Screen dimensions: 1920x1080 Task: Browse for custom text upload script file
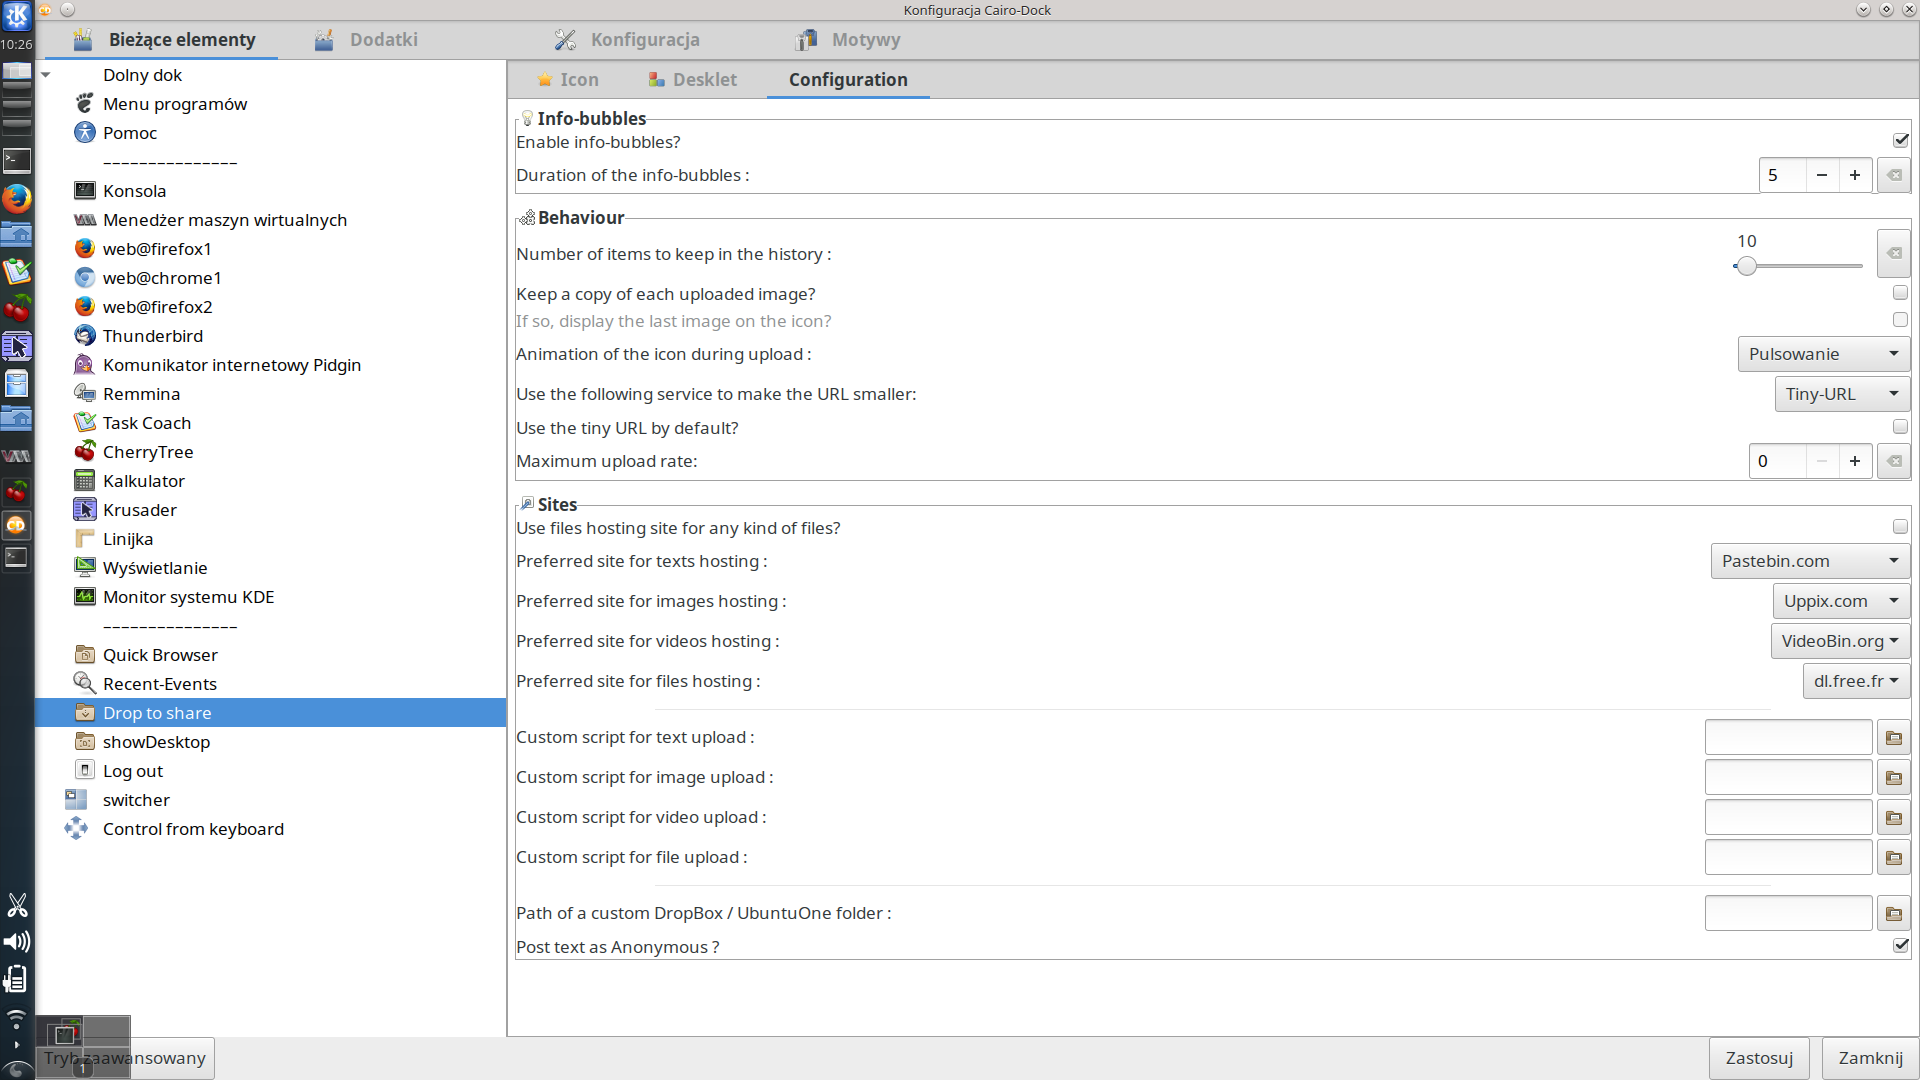tap(1893, 738)
